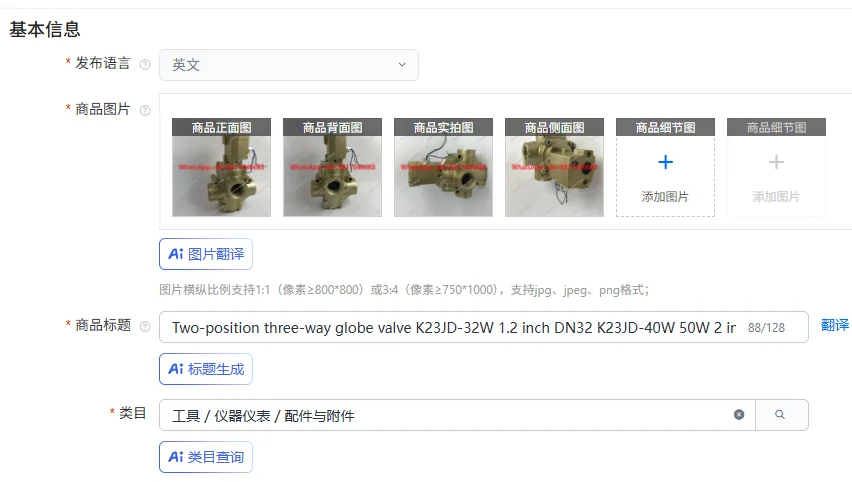Select the 商品实拍图 thumbnail
Viewport: 852px width, 482px height.
443,167
